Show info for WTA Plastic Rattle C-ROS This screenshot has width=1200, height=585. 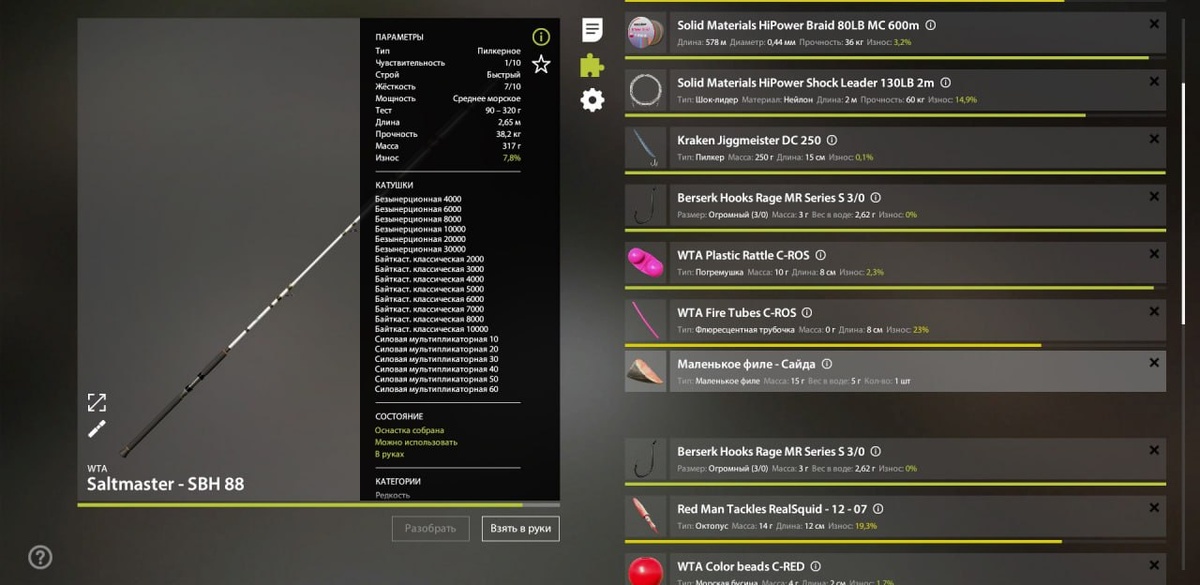pos(821,256)
